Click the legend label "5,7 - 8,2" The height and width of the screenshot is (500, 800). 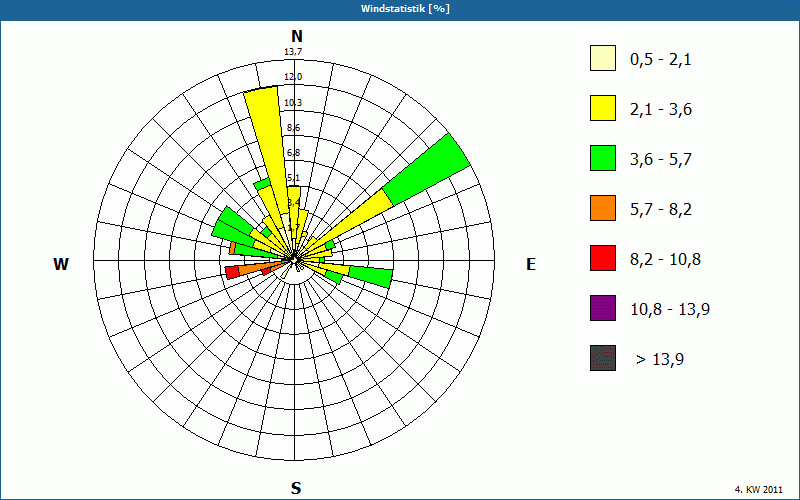click(x=661, y=210)
